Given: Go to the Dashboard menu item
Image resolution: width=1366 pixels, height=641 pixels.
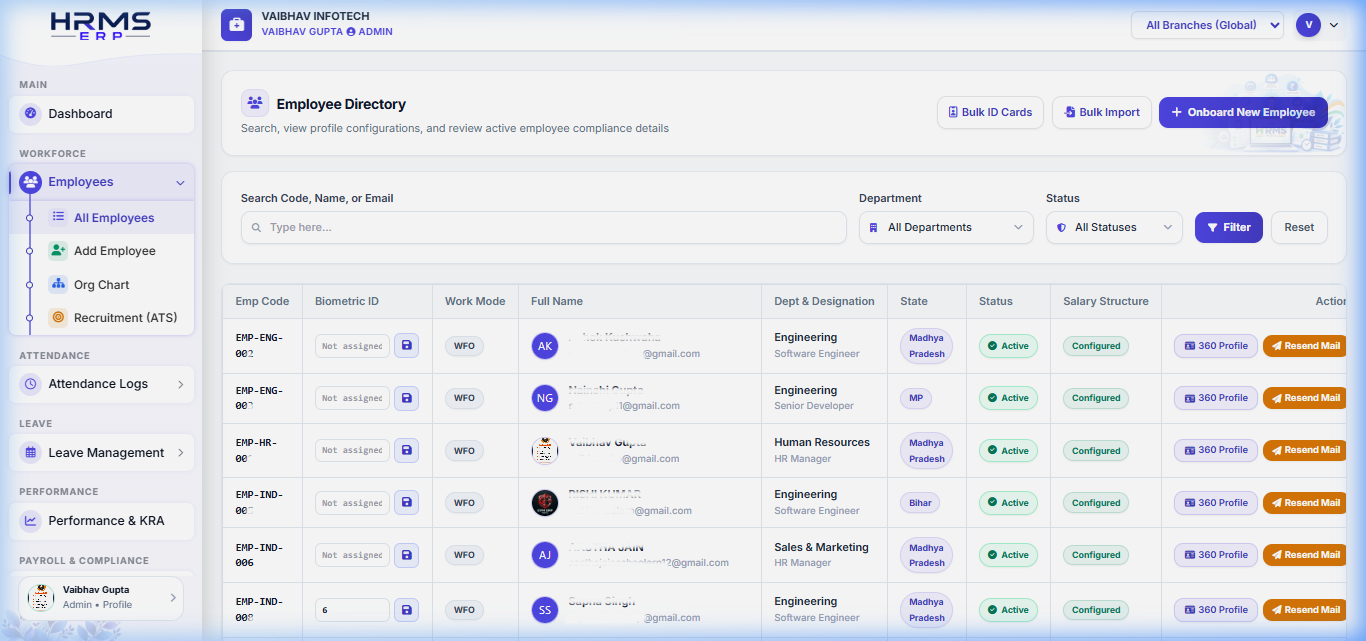Looking at the screenshot, I should (102, 114).
